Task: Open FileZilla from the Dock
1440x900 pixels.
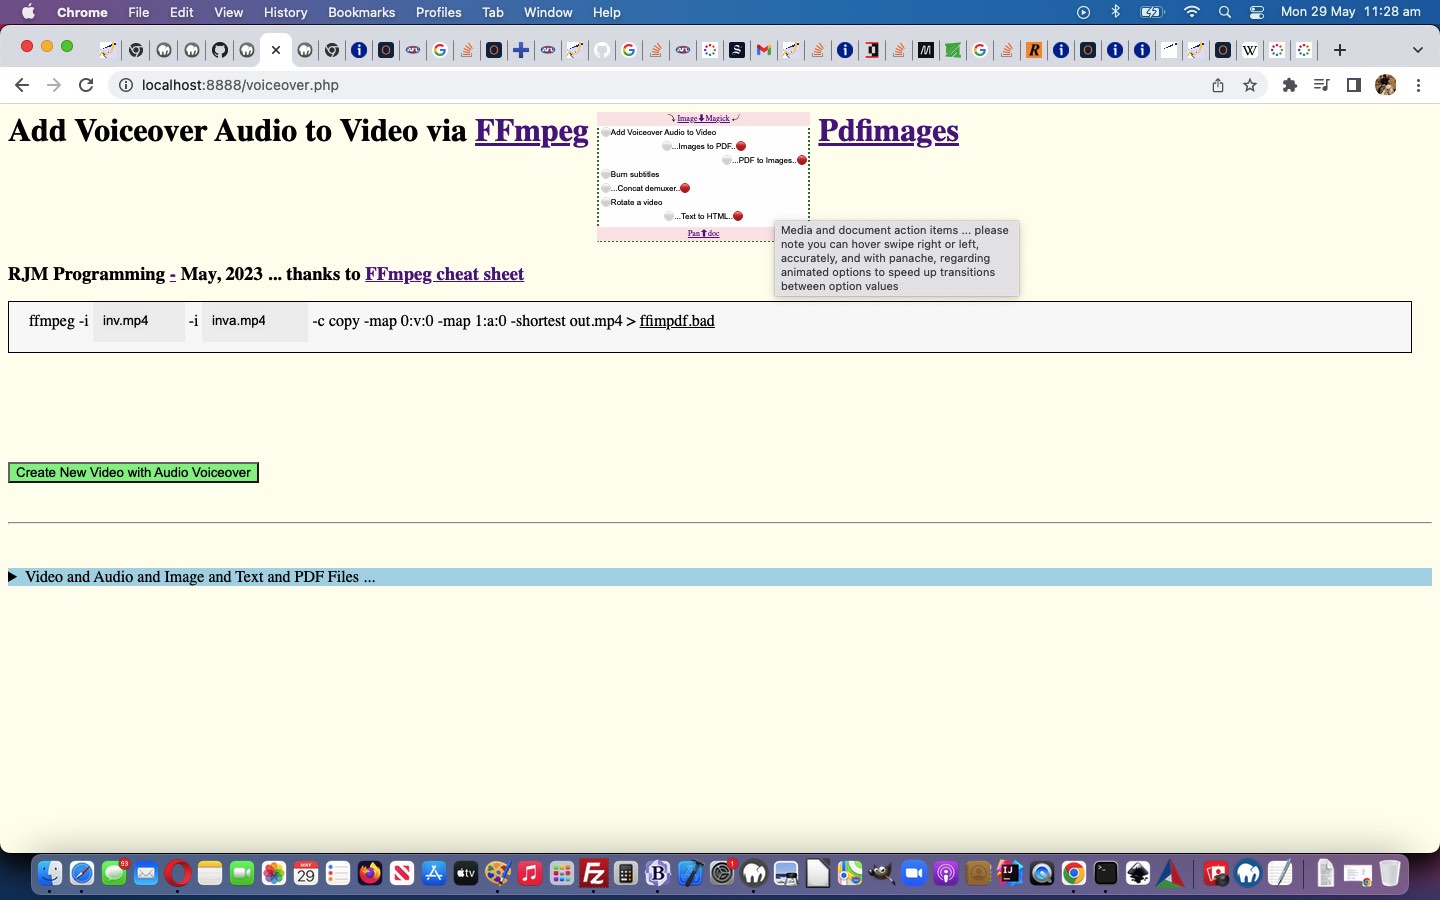Action: point(594,874)
